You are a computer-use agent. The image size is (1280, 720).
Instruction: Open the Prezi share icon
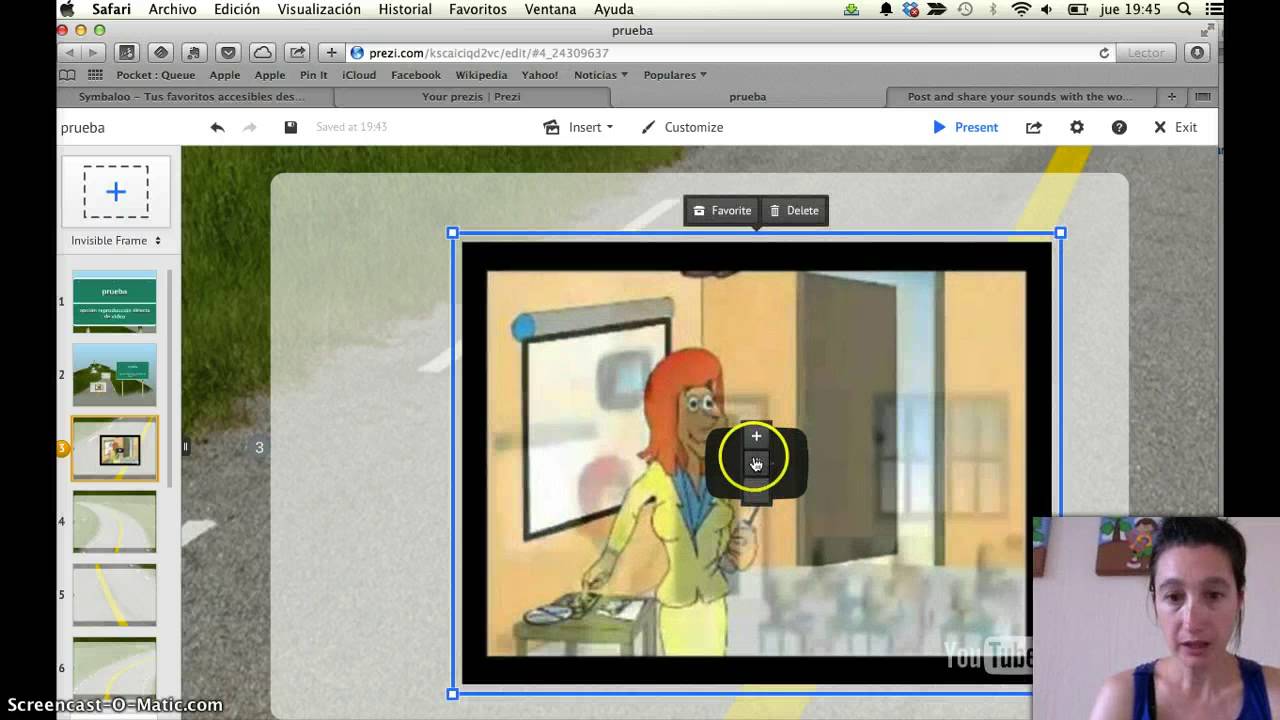pos(1034,127)
